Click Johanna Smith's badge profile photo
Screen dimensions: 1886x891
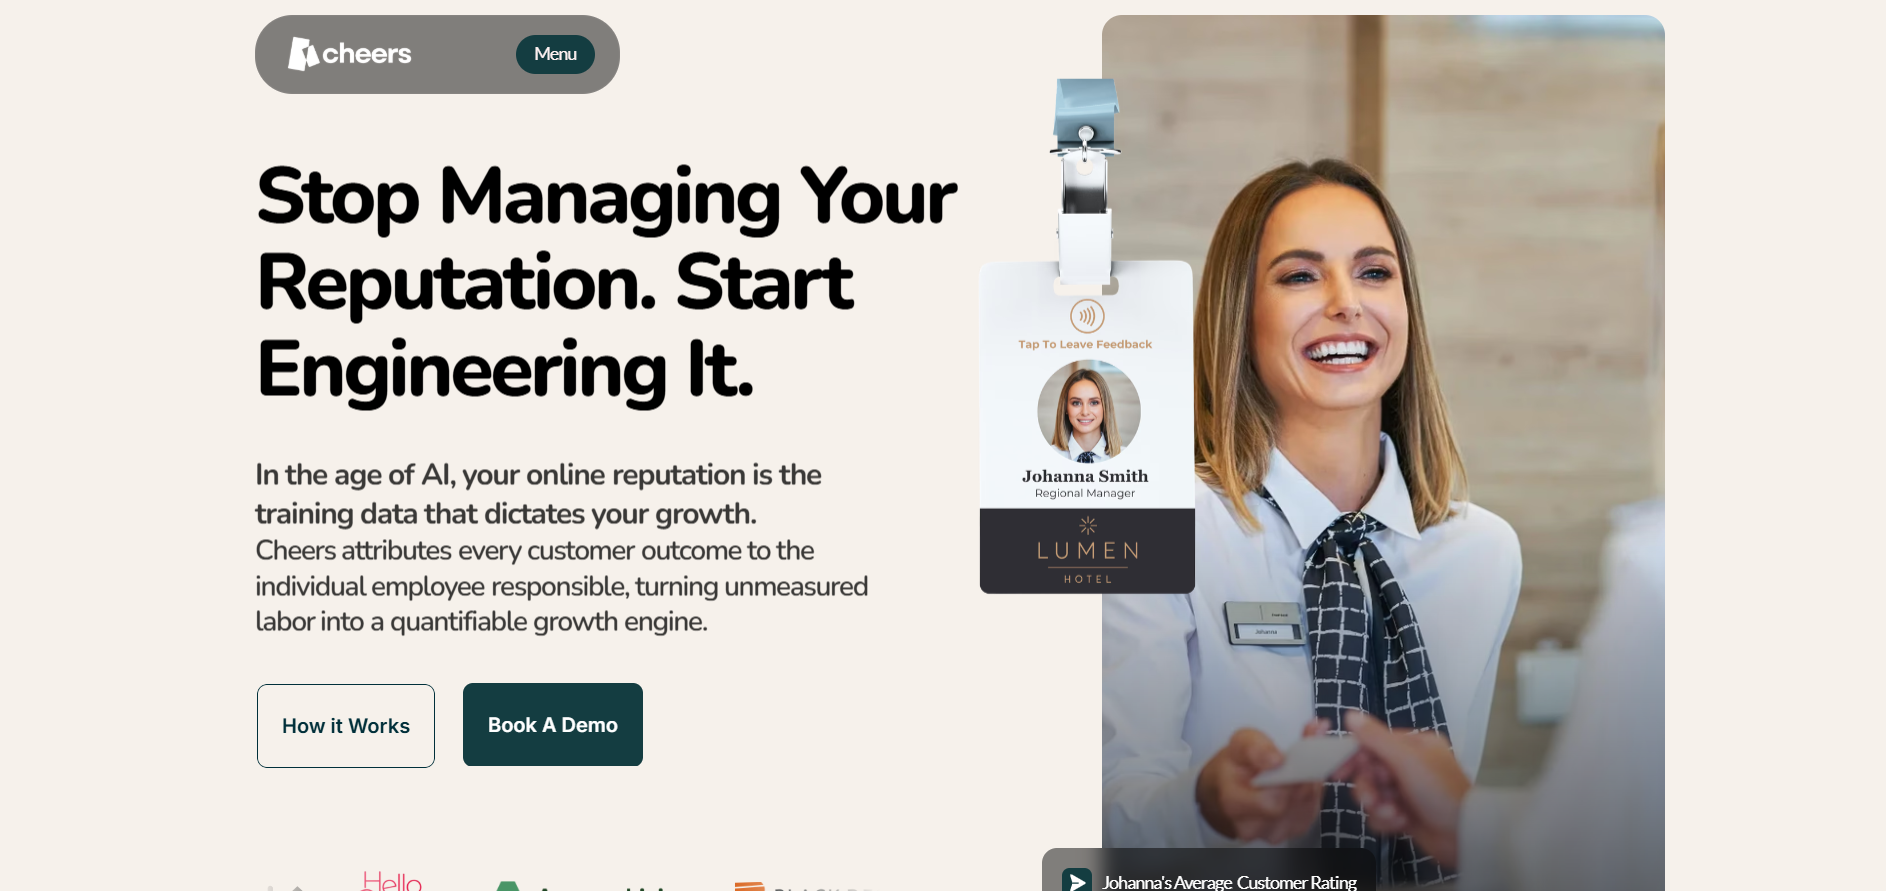pyautogui.click(x=1088, y=411)
